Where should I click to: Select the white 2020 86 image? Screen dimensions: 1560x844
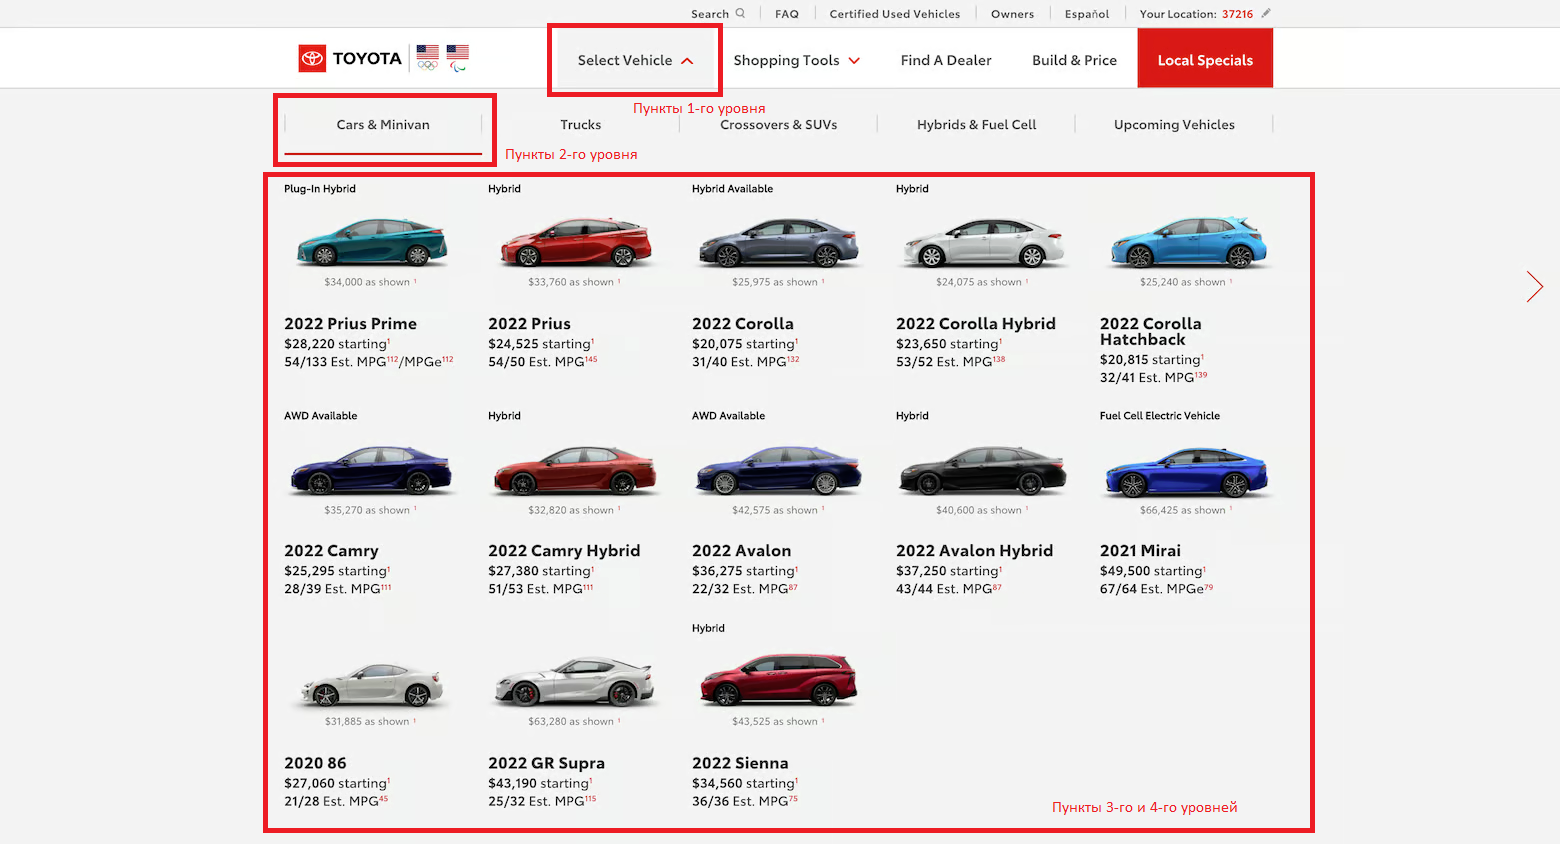(372, 686)
